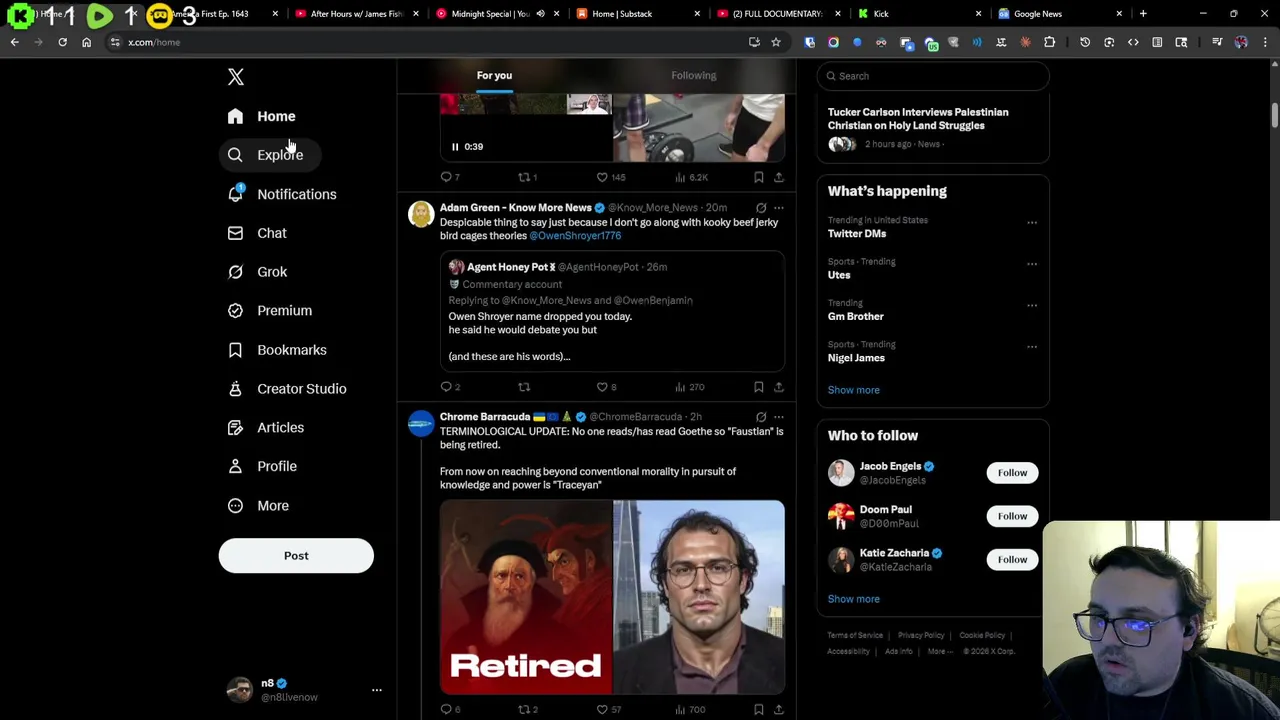Open the Retired image in Chrome Barracuda's post
Image resolution: width=1280 pixels, height=720 pixels.
click(x=526, y=597)
